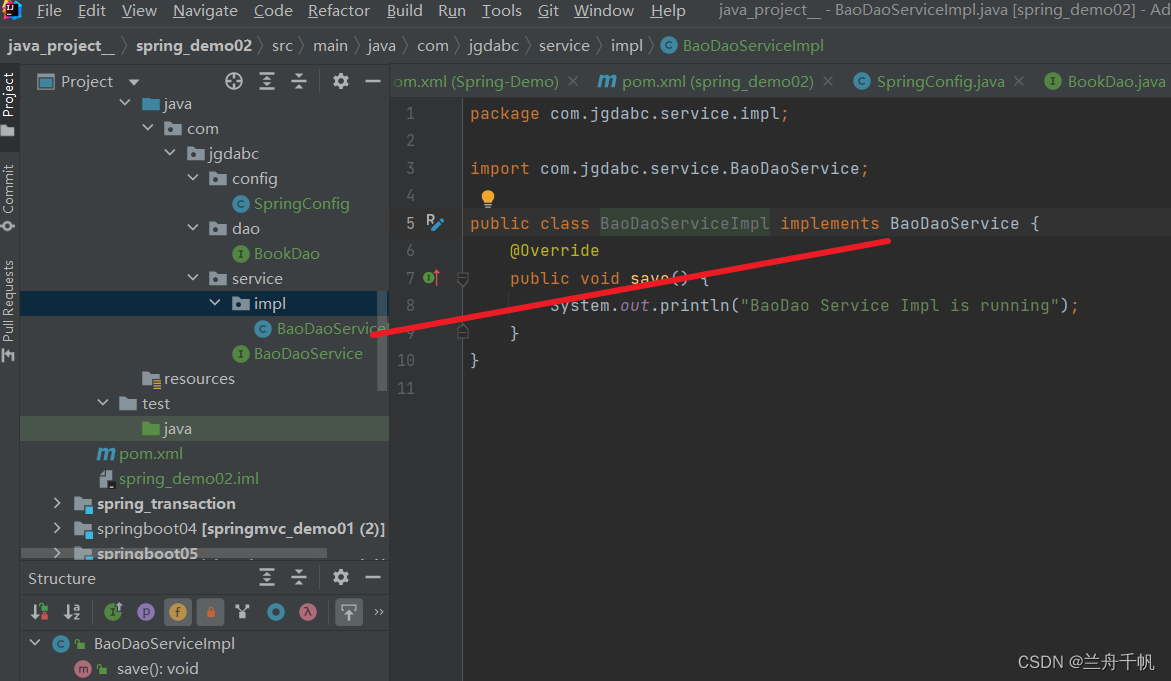Open the Navigate menu
Viewport: 1171px width, 681px height.
pyautogui.click(x=205, y=10)
